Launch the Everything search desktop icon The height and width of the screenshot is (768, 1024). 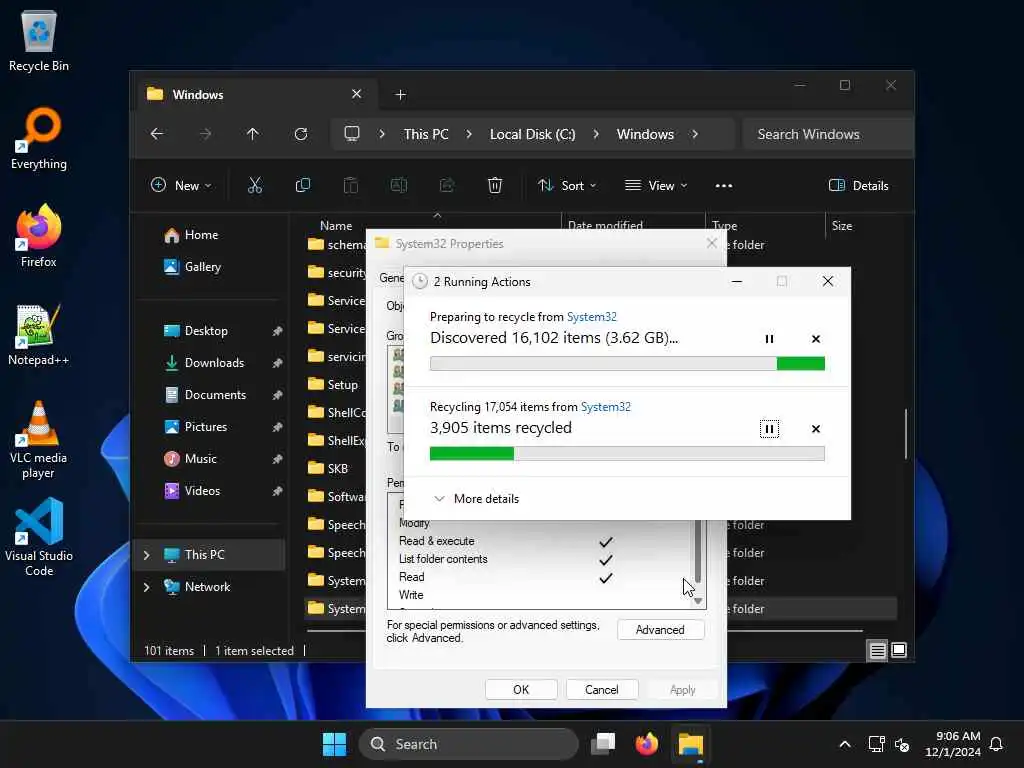pyautogui.click(x=39, y=138)
